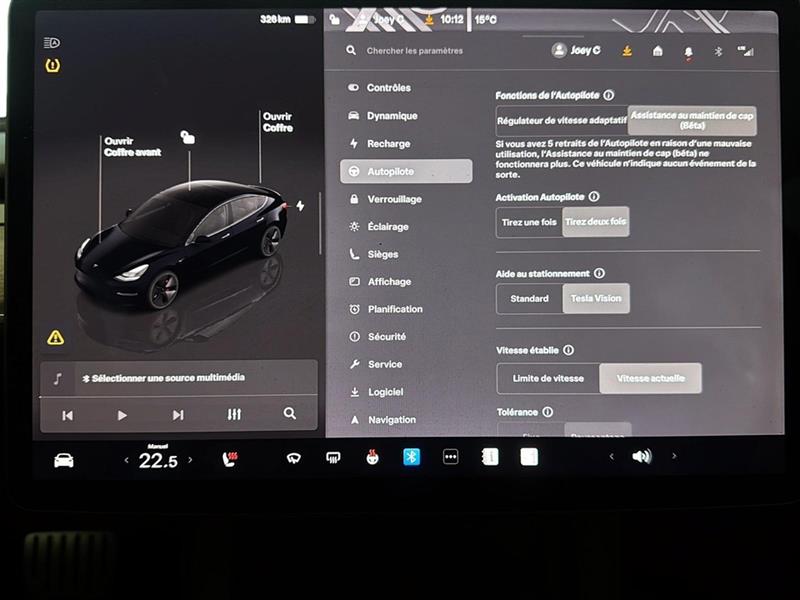Open the audio equalizer settings

click(234, 414)
